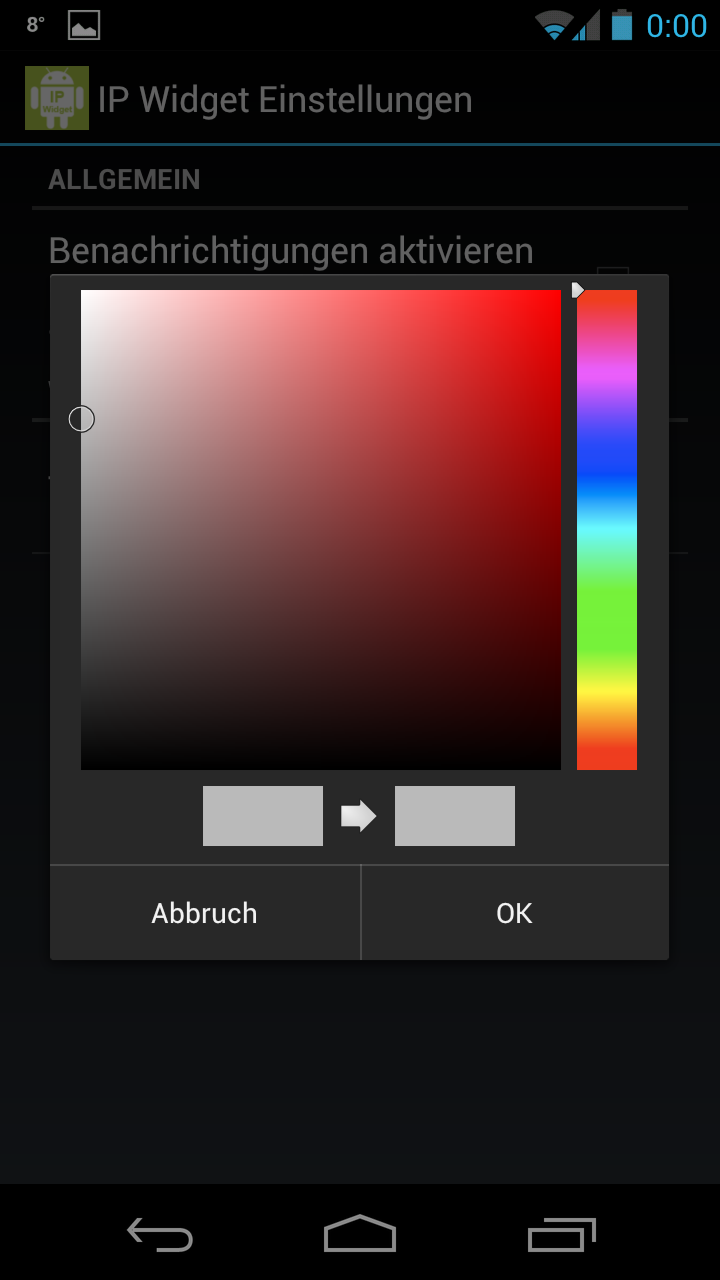Screen dimensions: 720x1280
Task: Confirm color with the OK button
Action: point(515,913)
